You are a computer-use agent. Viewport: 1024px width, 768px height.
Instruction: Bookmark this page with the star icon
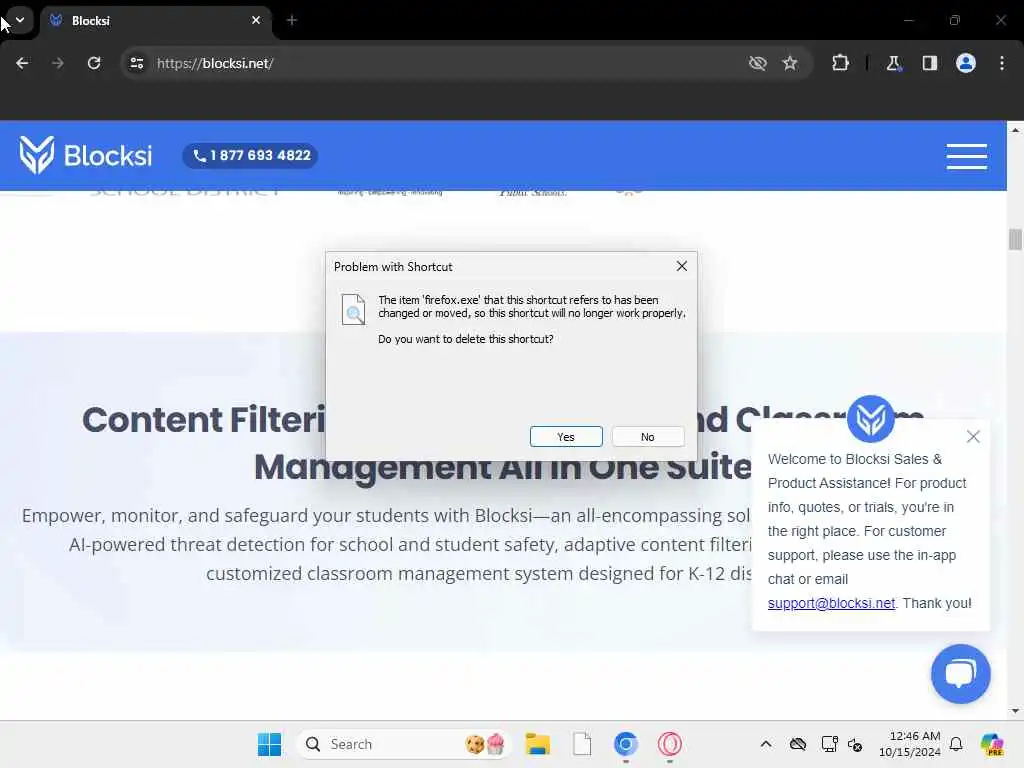790,63
